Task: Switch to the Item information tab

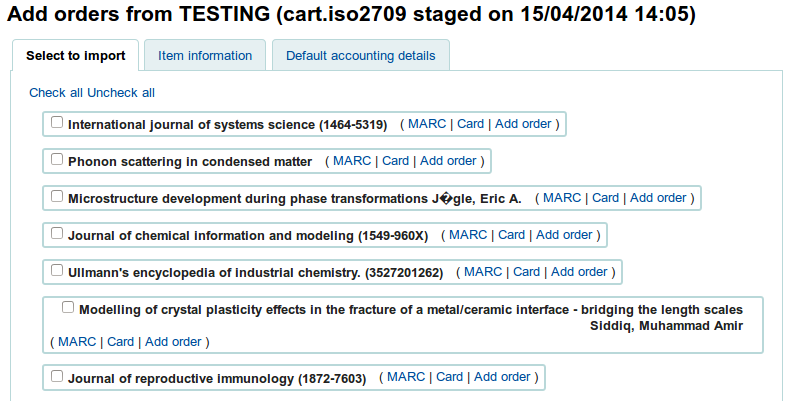Action: point(205,56)
